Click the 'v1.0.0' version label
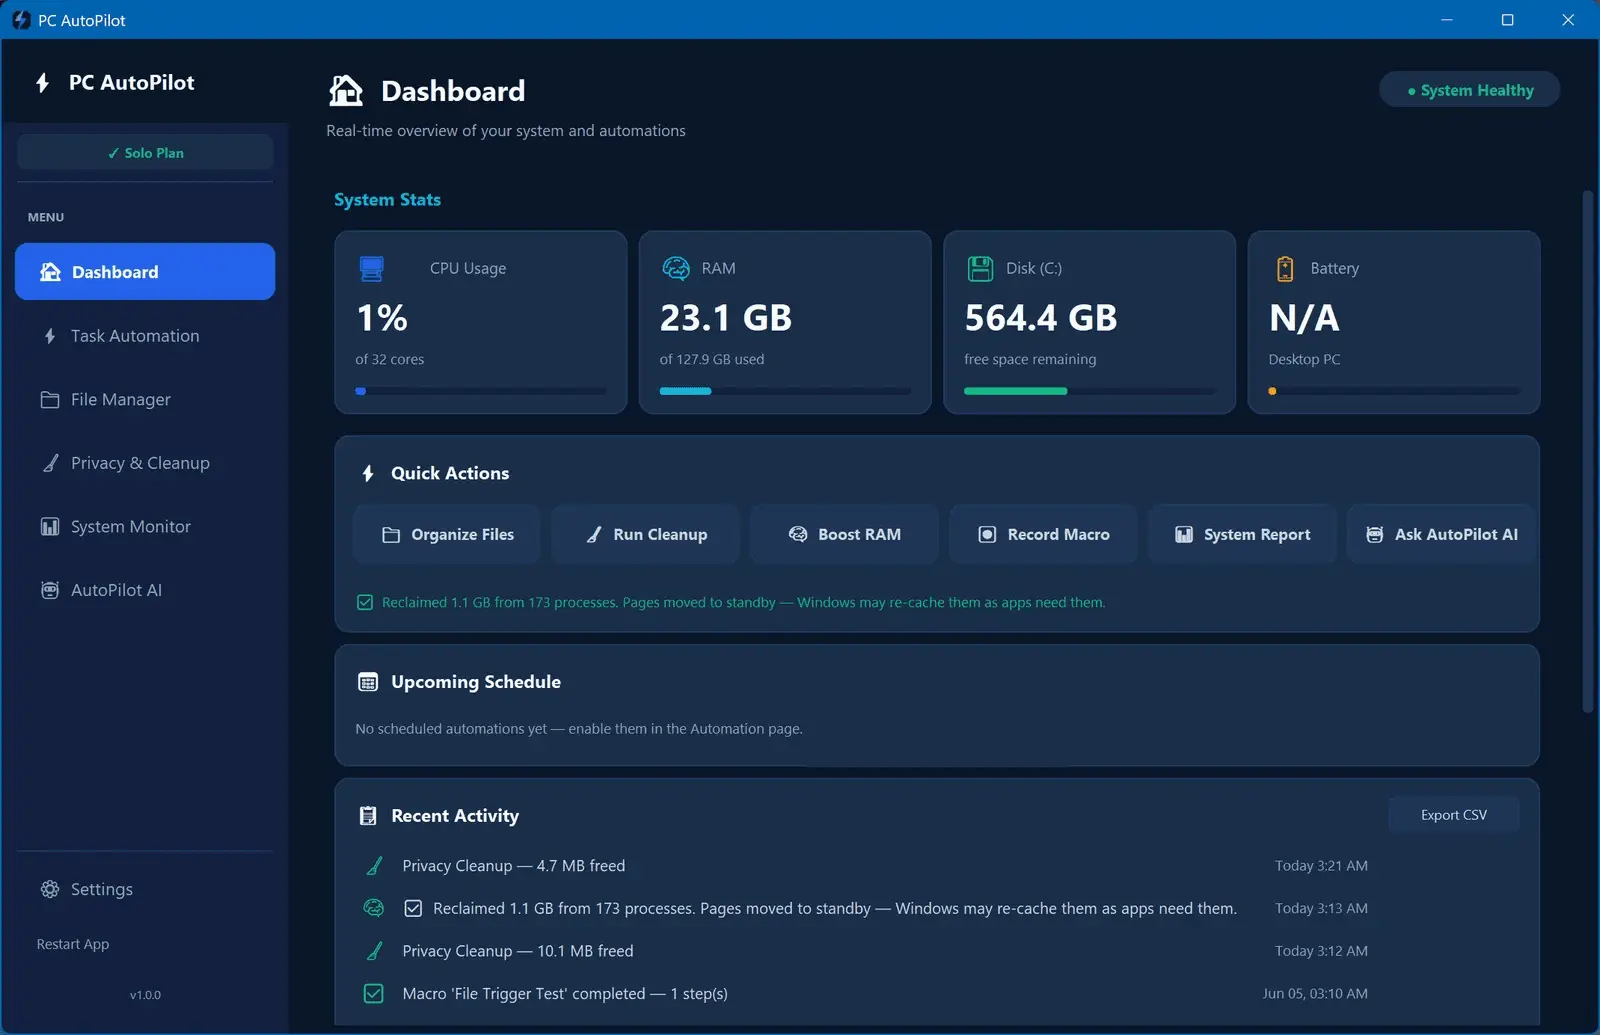This screenshot has width=1600, height=1035. (145, 995)
